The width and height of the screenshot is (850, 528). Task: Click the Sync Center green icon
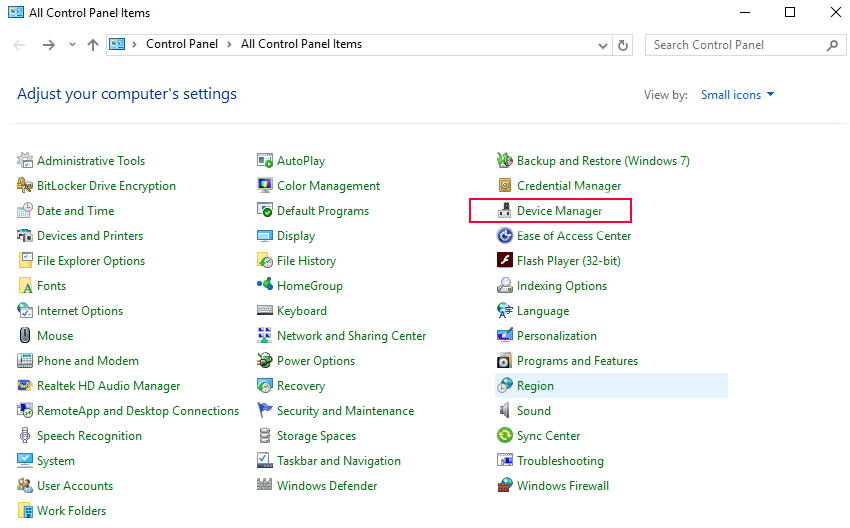(505, 435)
